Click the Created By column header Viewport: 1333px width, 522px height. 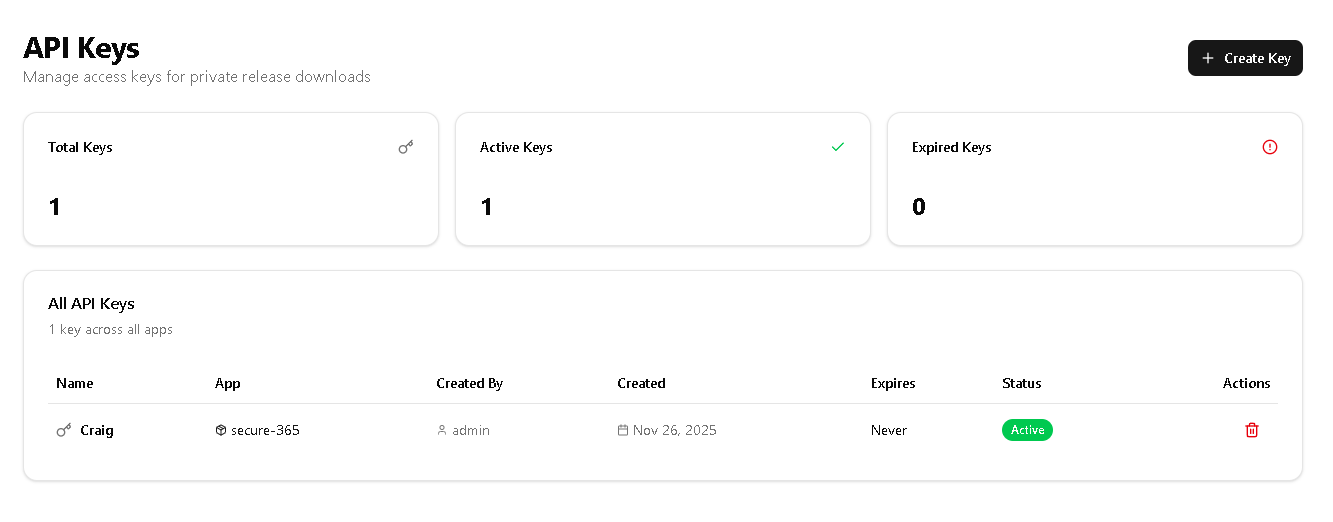click(x=469, y=383)
